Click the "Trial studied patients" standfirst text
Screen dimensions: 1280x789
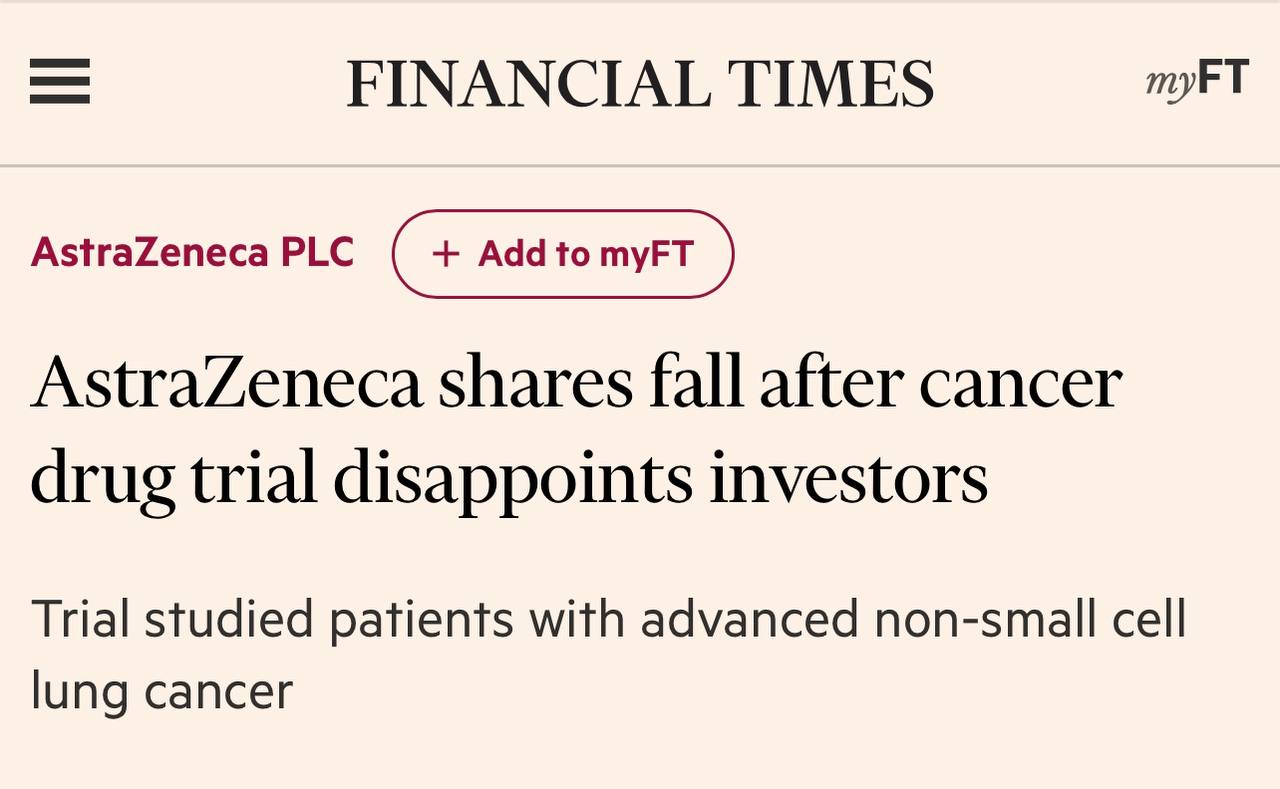coord(272,619)
